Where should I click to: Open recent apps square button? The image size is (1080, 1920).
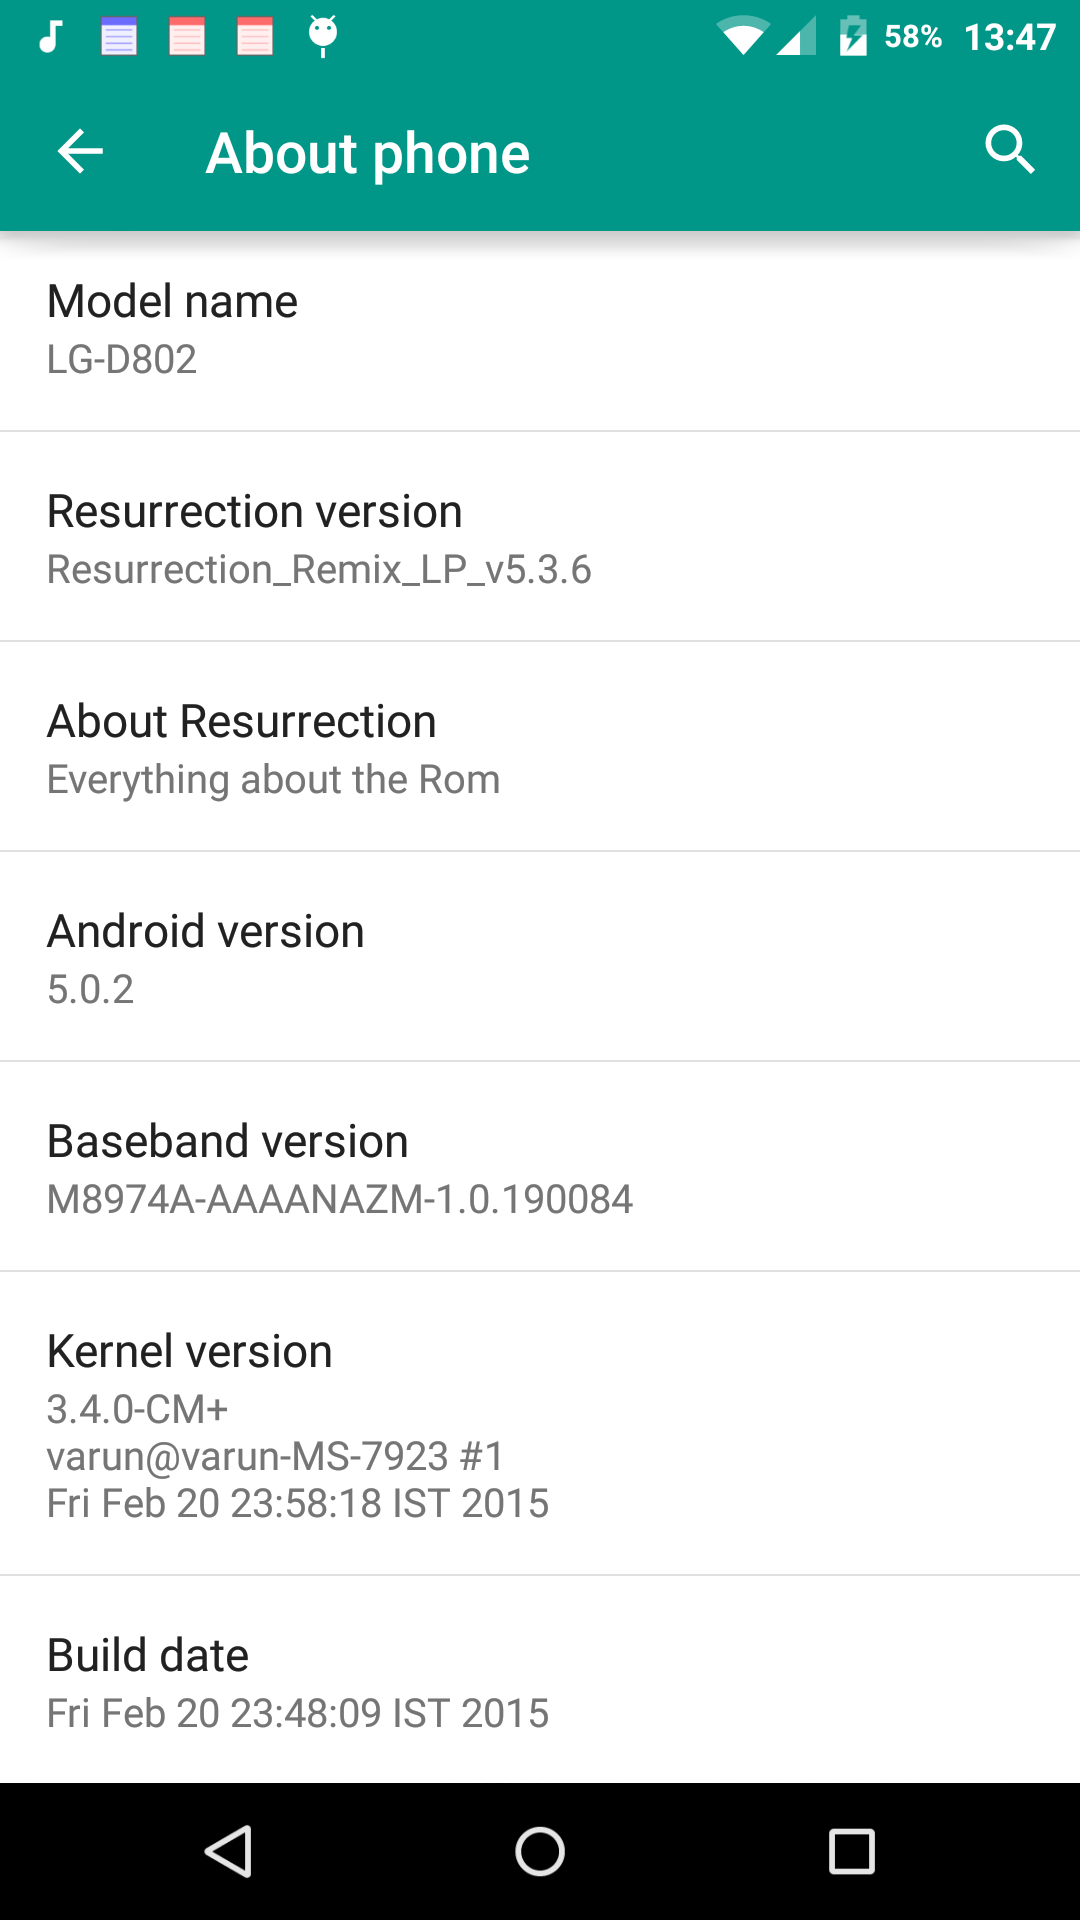click(x=852, y=1852)
